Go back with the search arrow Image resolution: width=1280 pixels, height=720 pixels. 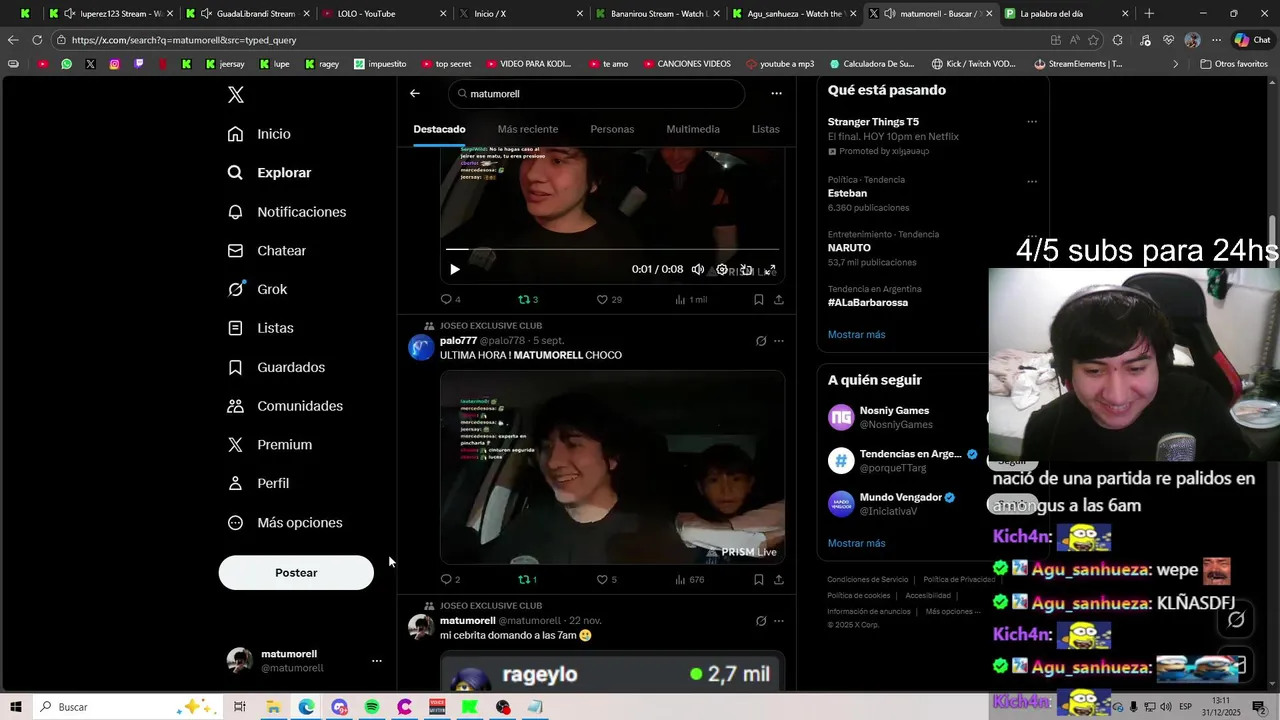tap(415, 94)
